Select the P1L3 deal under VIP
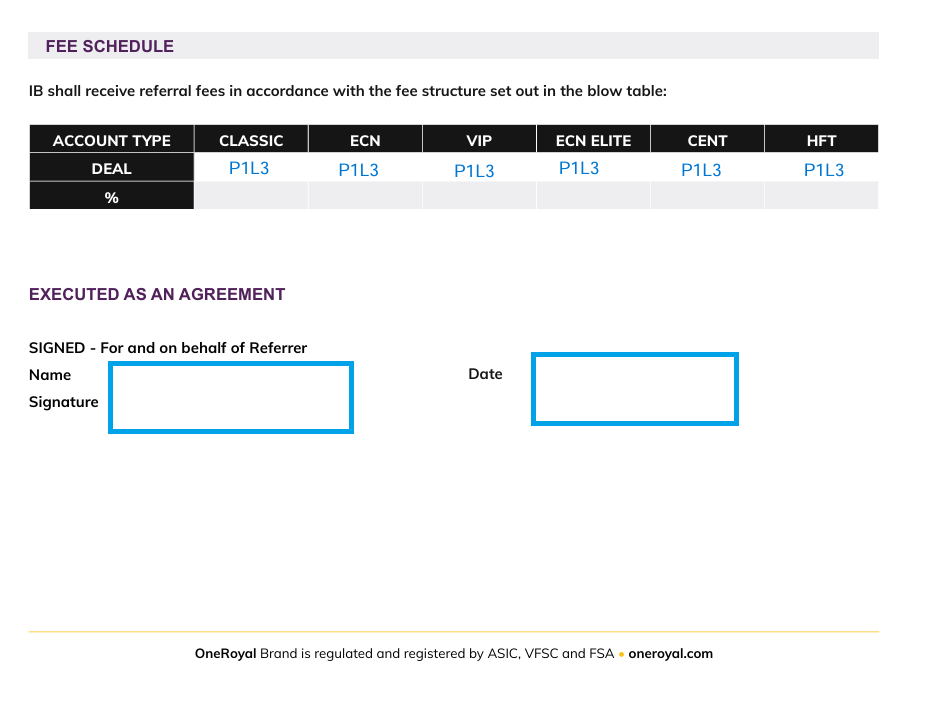The image size is (945, 703). coord(474,171)
